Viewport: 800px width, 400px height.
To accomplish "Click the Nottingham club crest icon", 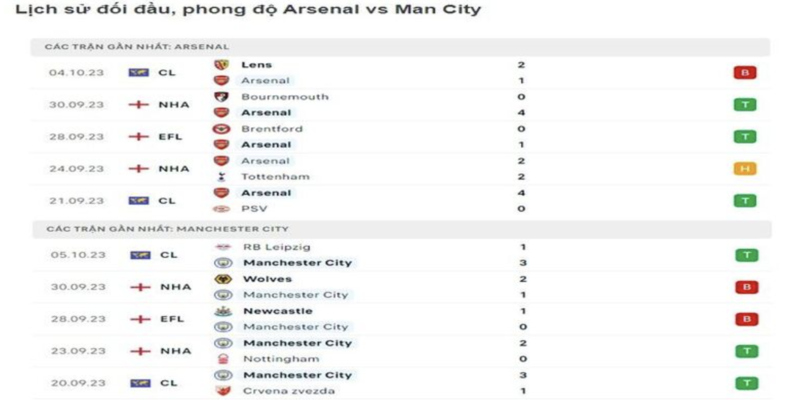I will (222, 359).
